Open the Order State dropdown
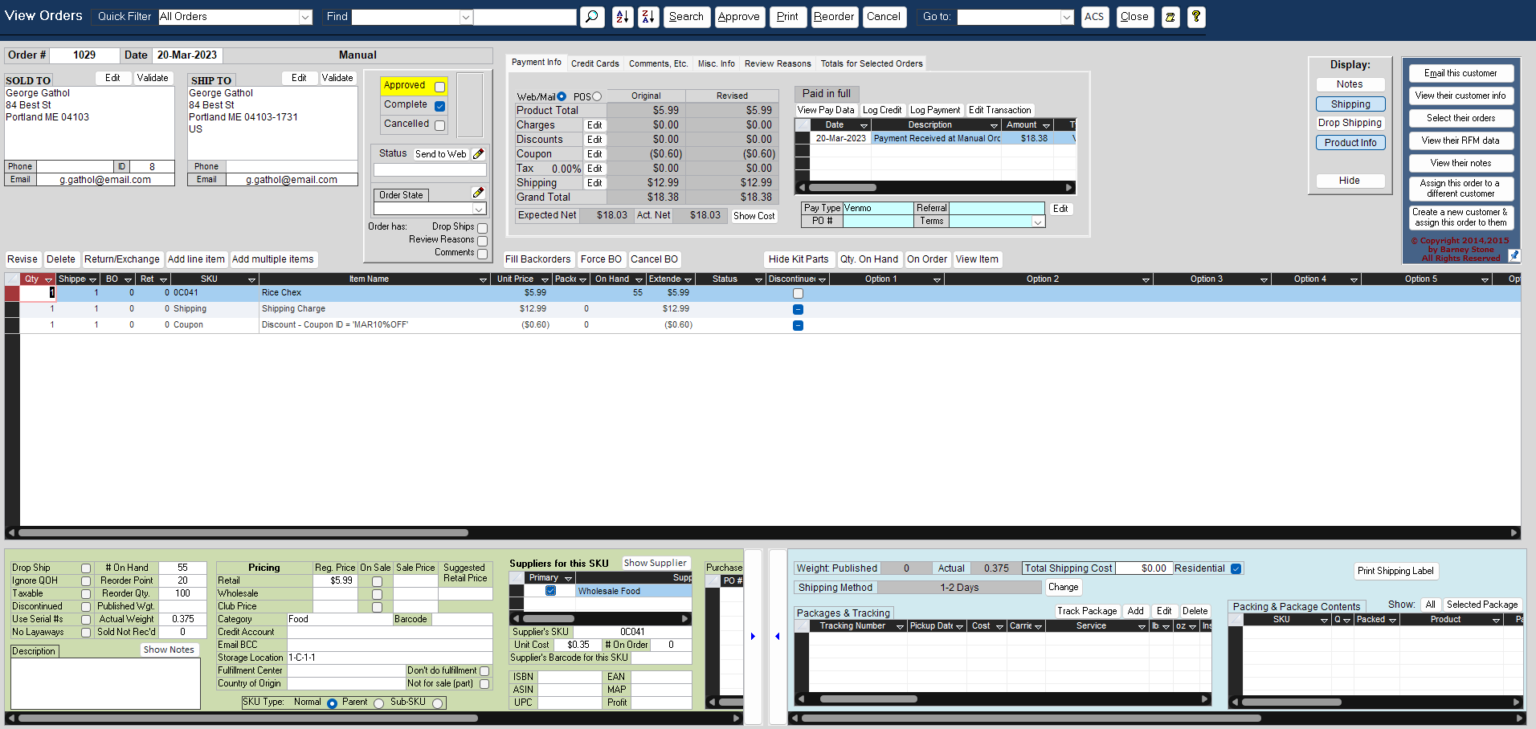1536x729 pixels. 479,207
